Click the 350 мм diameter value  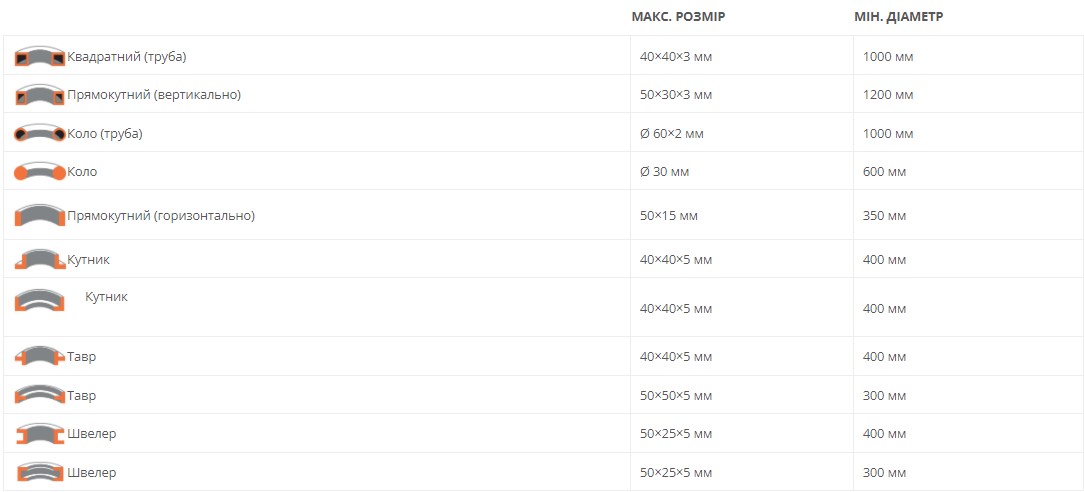pyautogui.click(x=884, y=216)
